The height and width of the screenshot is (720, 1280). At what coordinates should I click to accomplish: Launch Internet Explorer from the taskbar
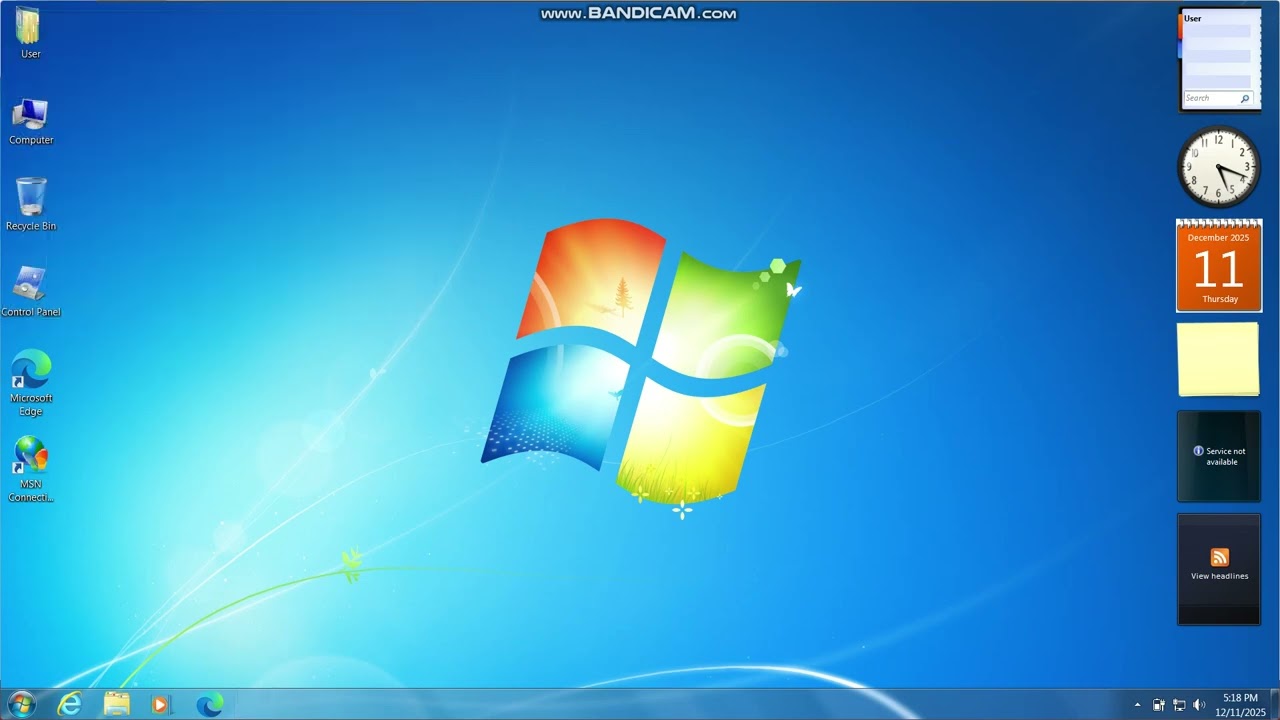pos(69,704)
